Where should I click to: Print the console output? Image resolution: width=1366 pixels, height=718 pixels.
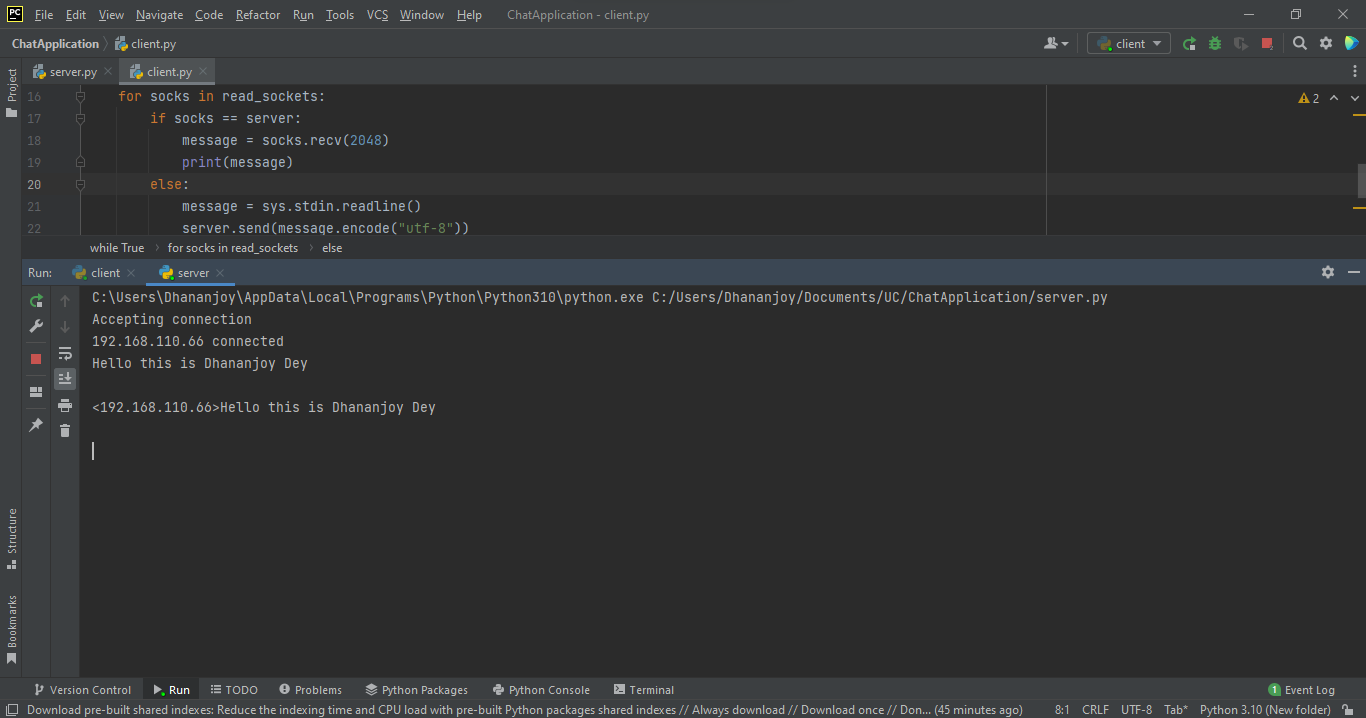point(65,405)
